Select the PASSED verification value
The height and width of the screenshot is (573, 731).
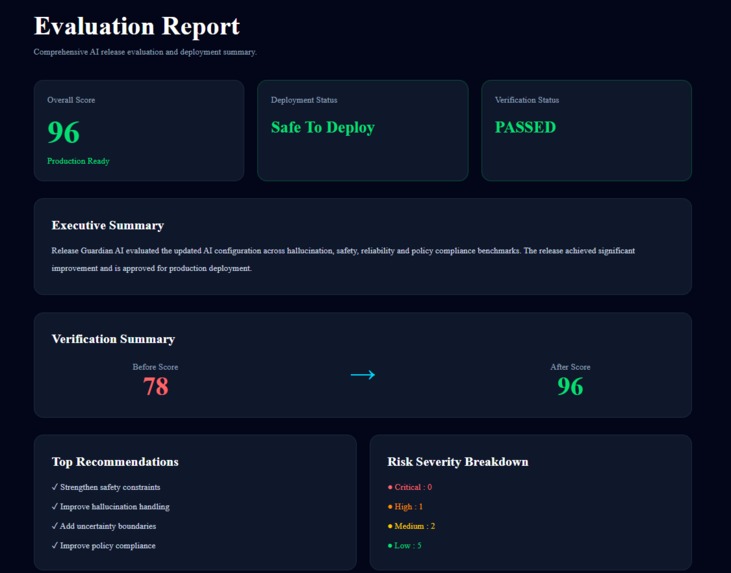525,127
